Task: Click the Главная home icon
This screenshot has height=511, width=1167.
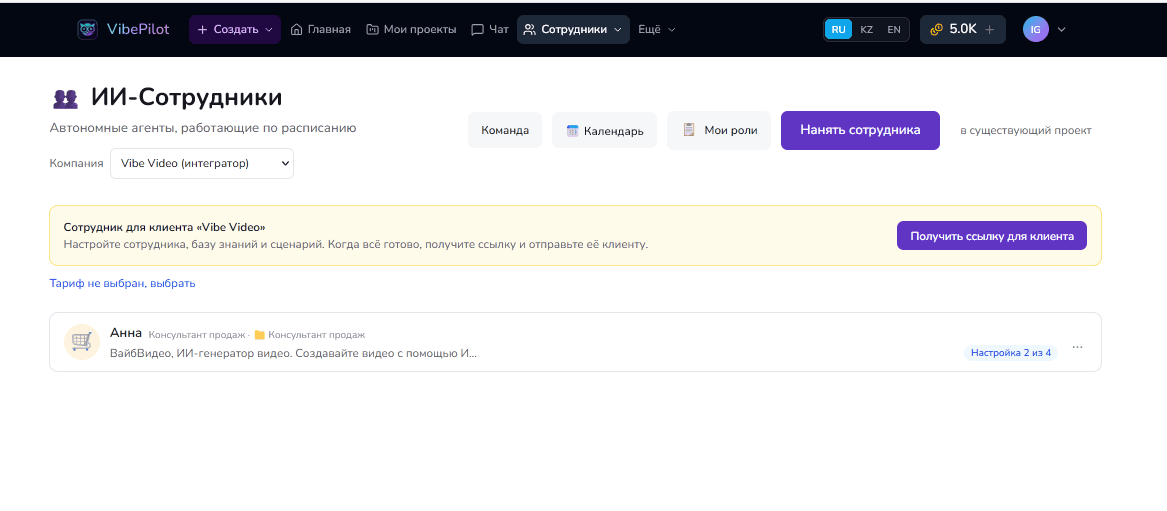Action: tap(296, 30)
